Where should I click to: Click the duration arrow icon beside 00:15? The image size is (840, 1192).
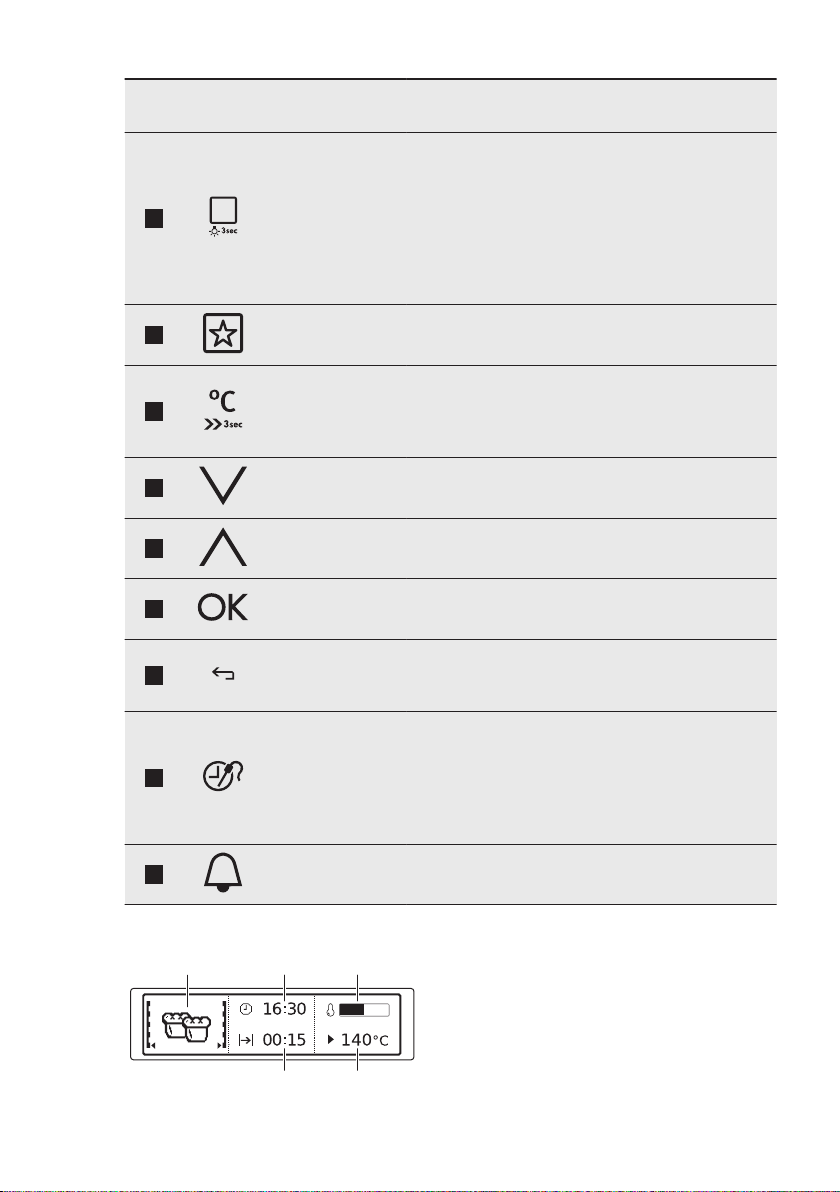pyautogui.click(x=246, y=1040)
